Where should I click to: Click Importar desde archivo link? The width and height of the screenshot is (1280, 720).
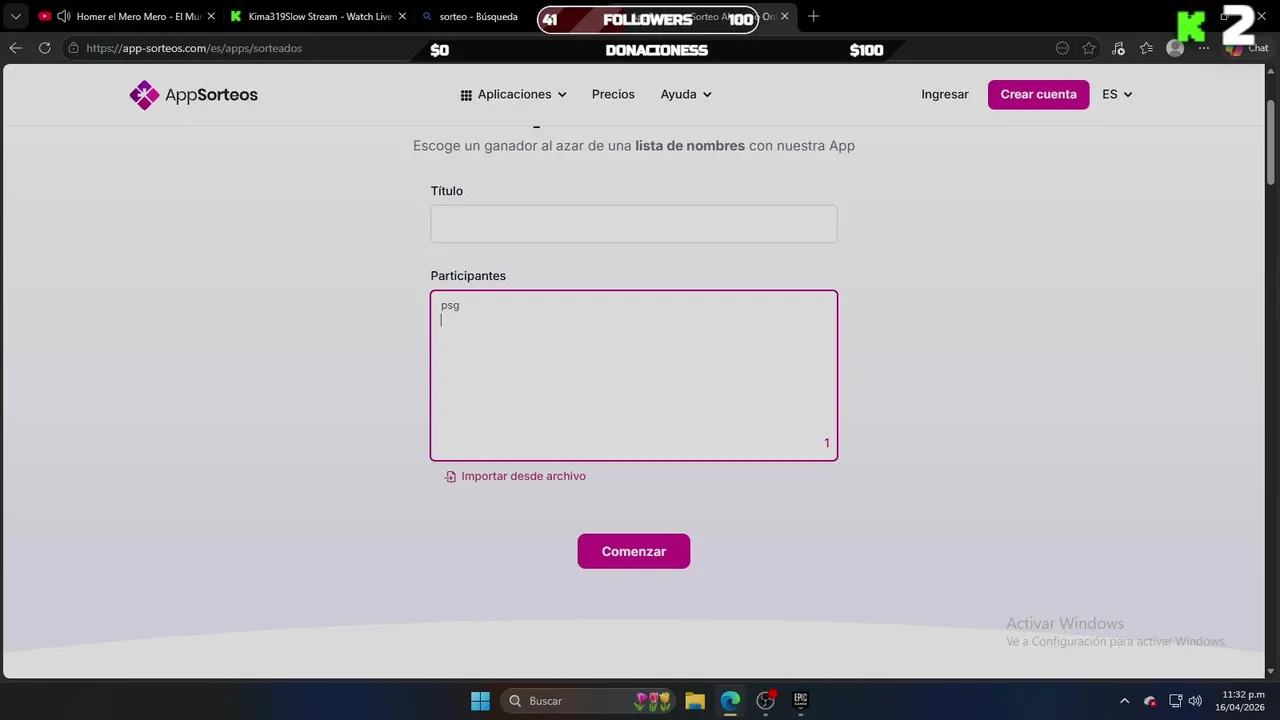pyautogui.click(x=523, y=476)
